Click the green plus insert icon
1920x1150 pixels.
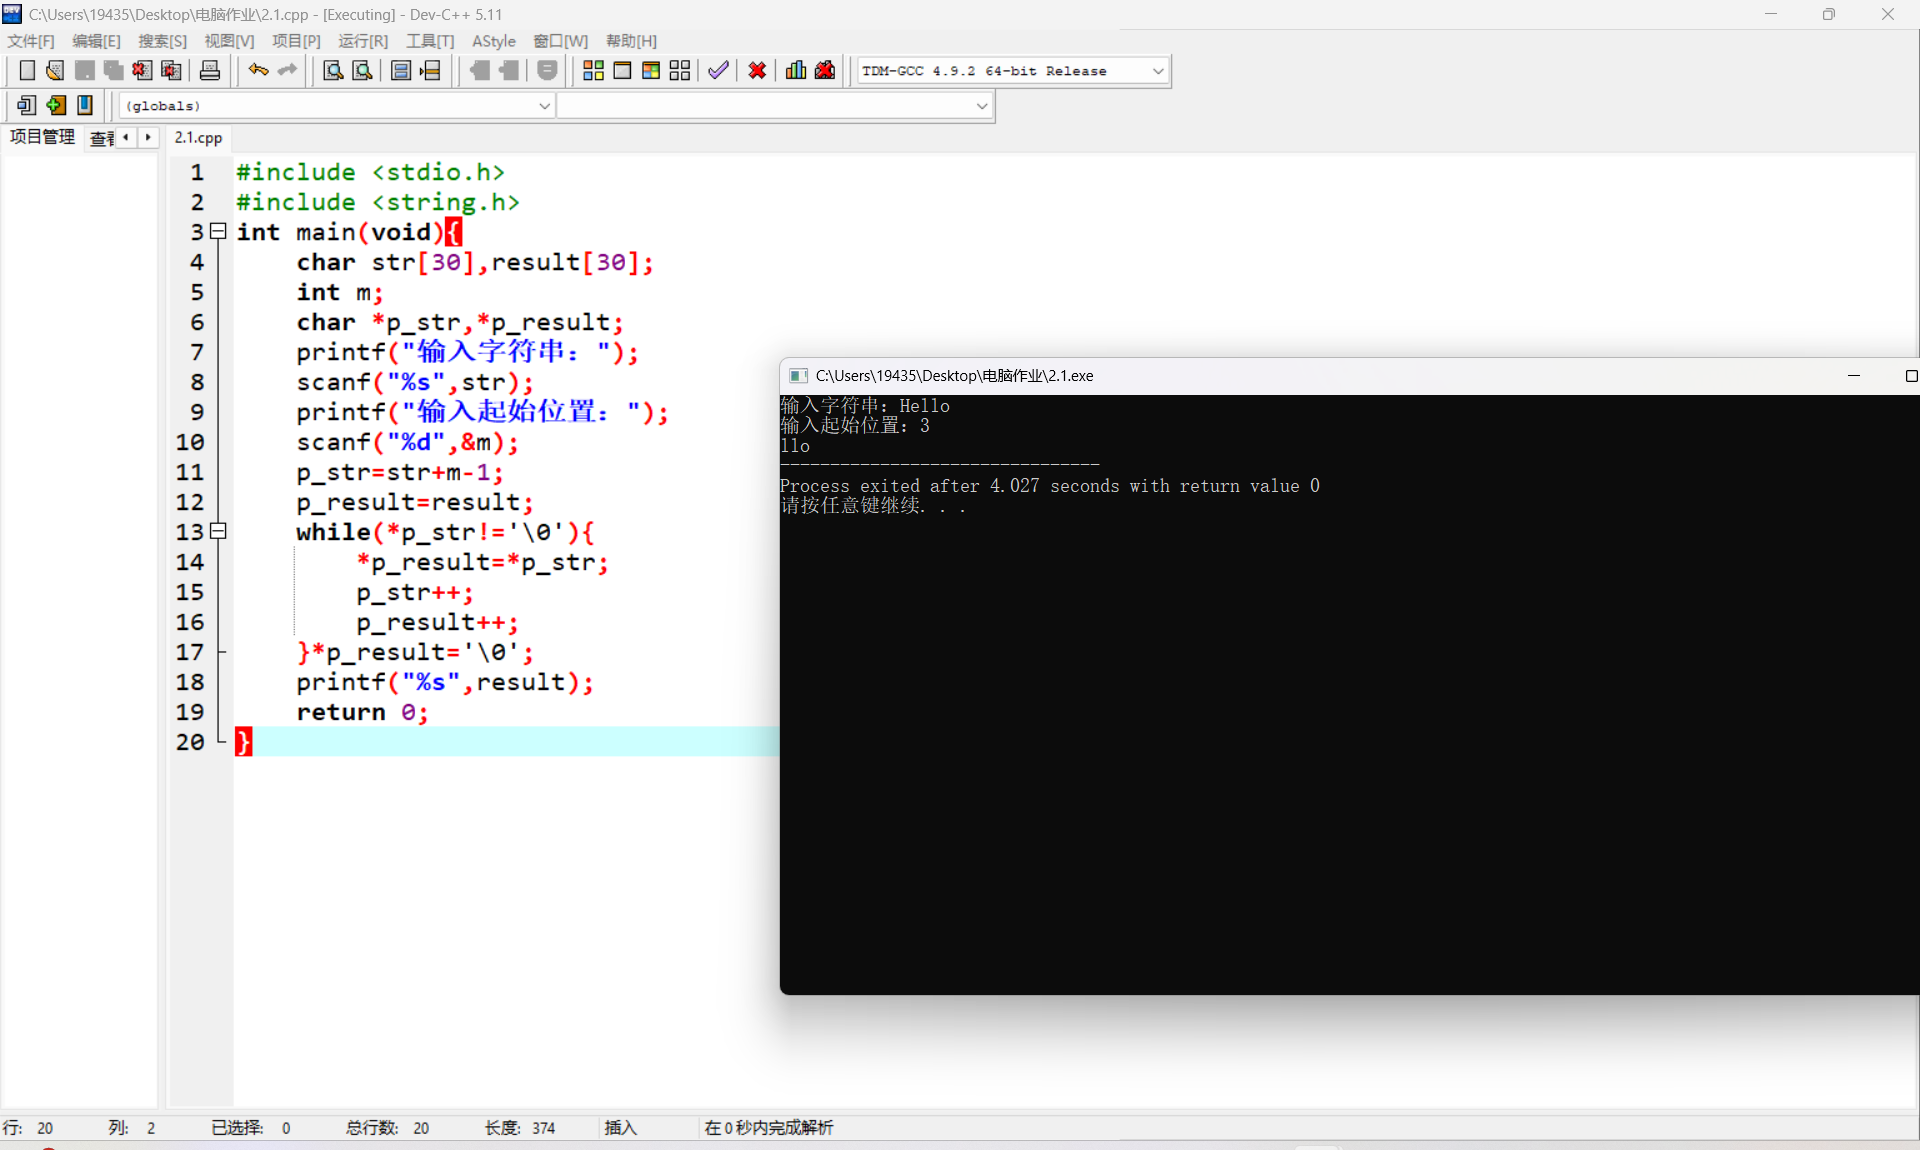(x=56, y=105)
